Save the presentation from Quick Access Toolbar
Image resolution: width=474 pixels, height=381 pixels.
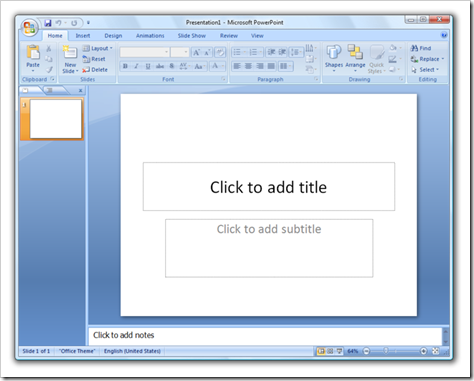pyautogui.click(x=48, y=23)
